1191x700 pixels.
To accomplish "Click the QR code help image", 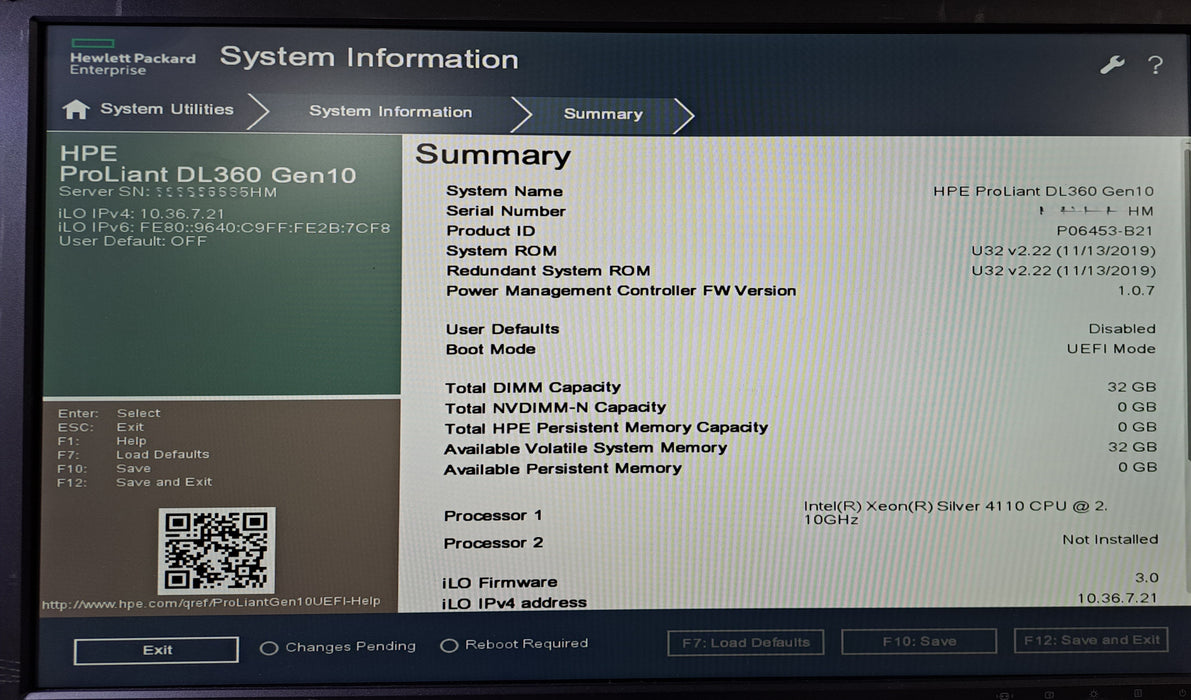I will [216, 551].
